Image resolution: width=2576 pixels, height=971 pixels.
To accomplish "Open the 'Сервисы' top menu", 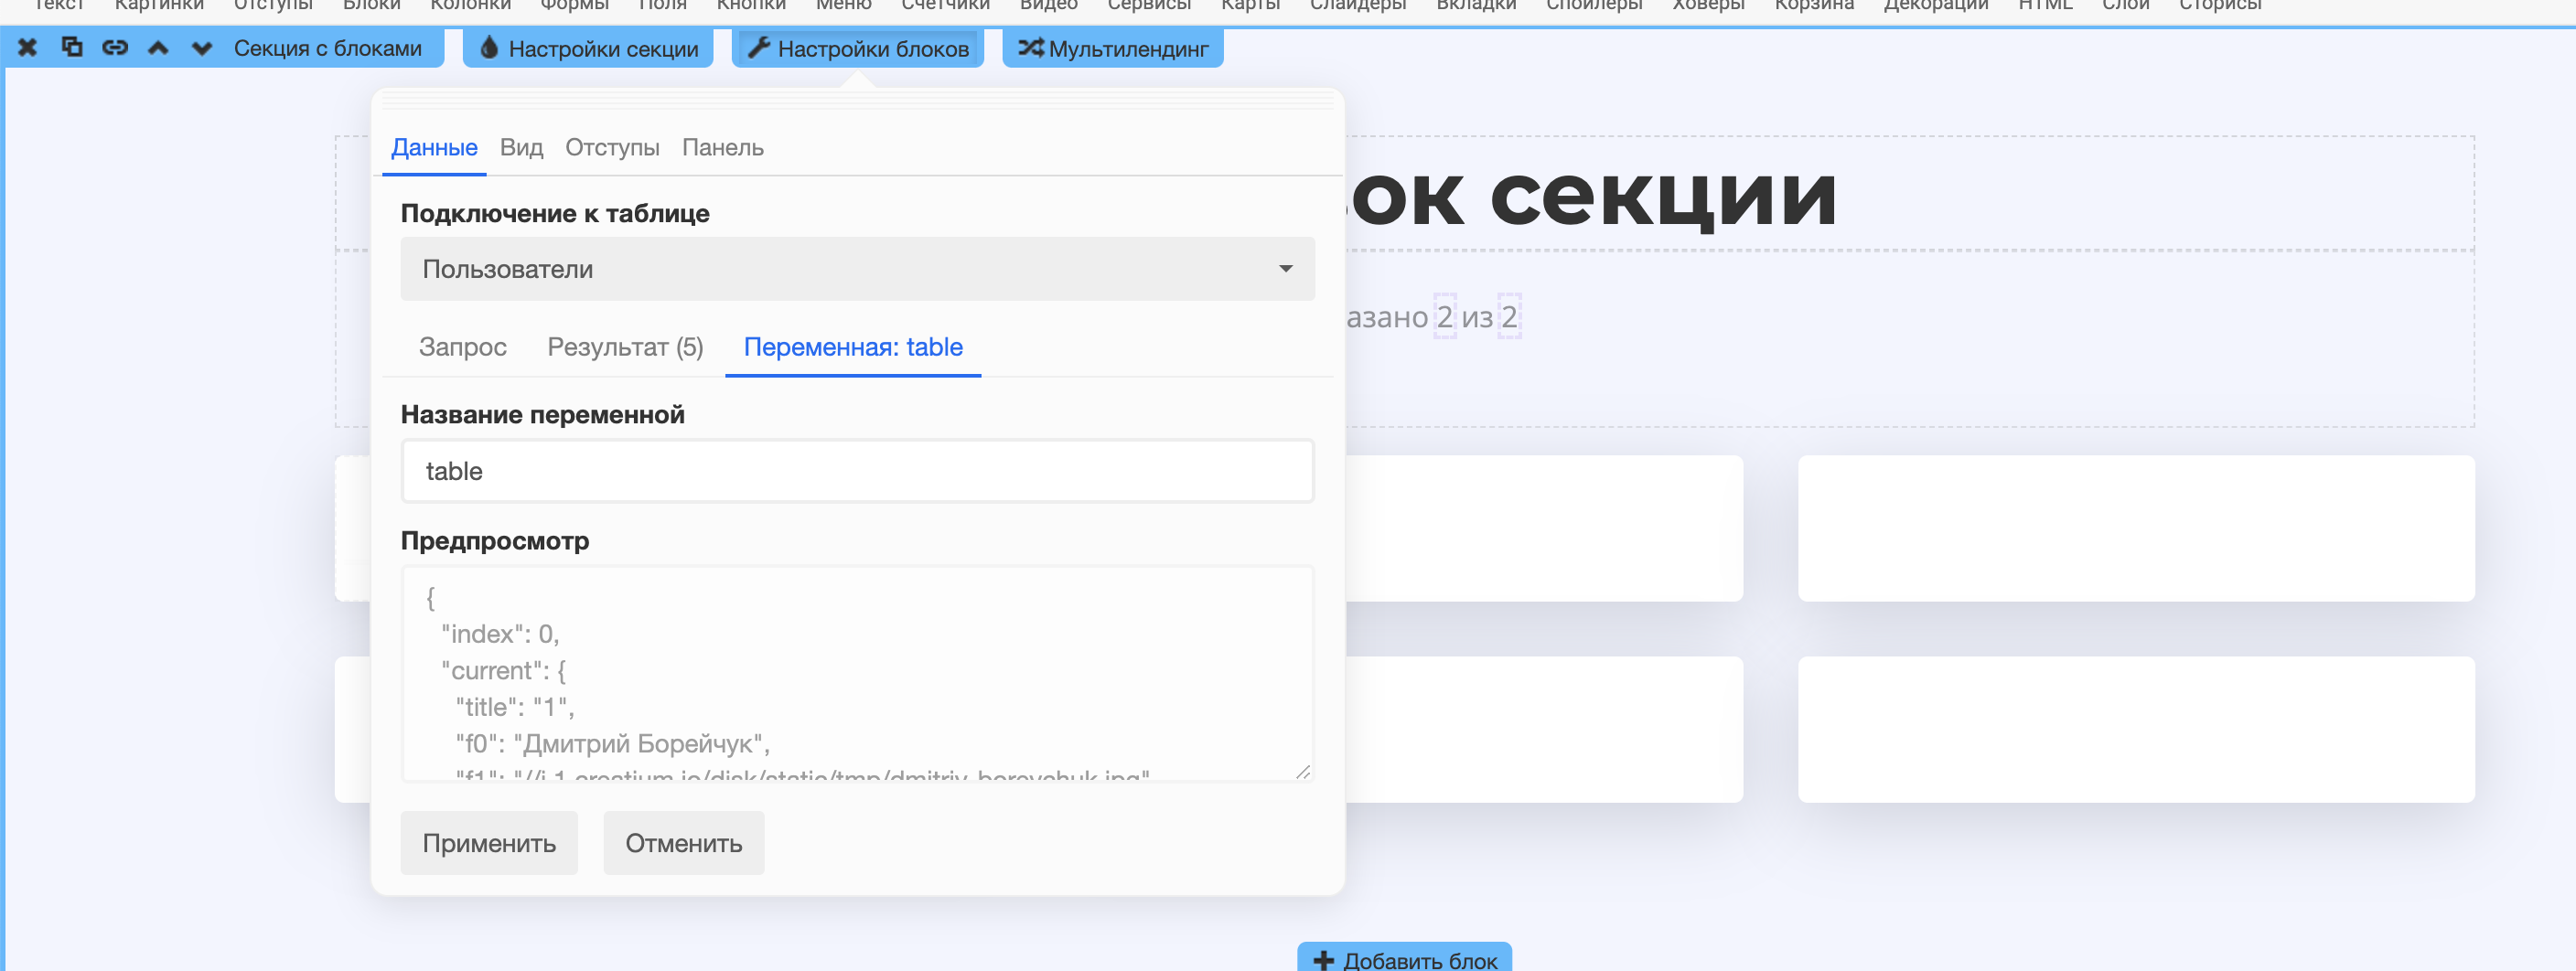I will (x=1150, y=5).
